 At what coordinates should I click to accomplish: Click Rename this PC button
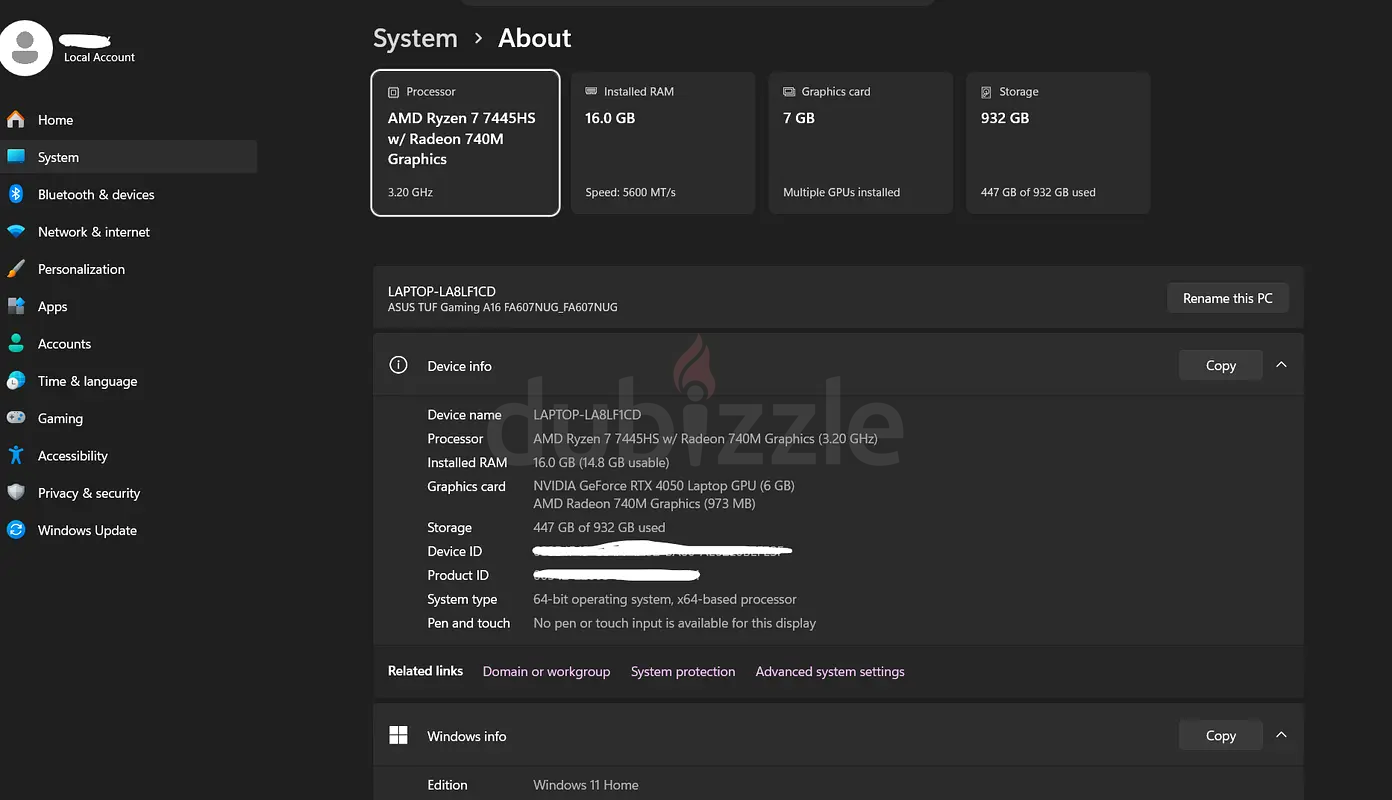(1228, 298)
